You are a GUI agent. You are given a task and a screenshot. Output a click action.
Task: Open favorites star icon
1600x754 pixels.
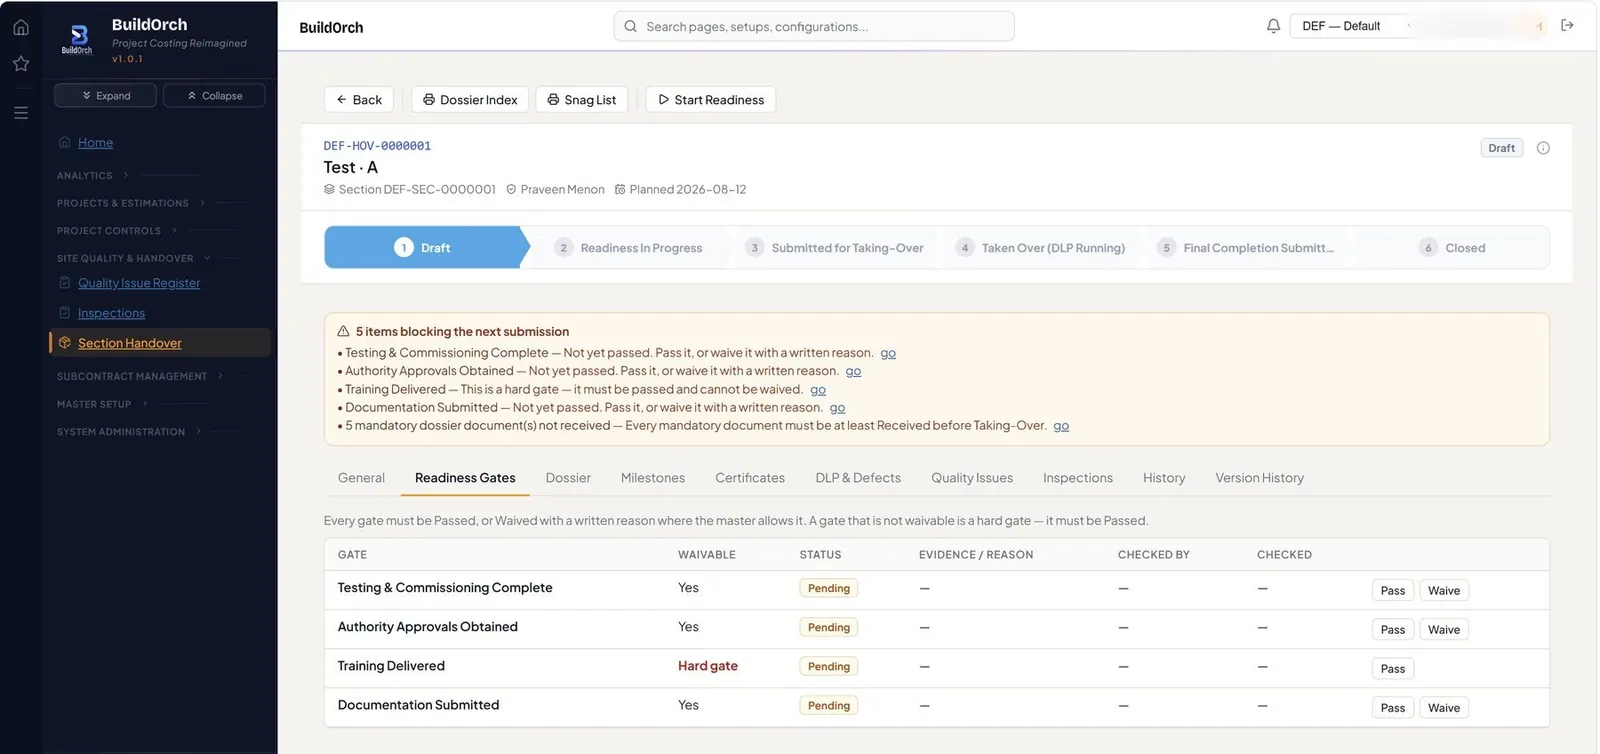(21, 64)
